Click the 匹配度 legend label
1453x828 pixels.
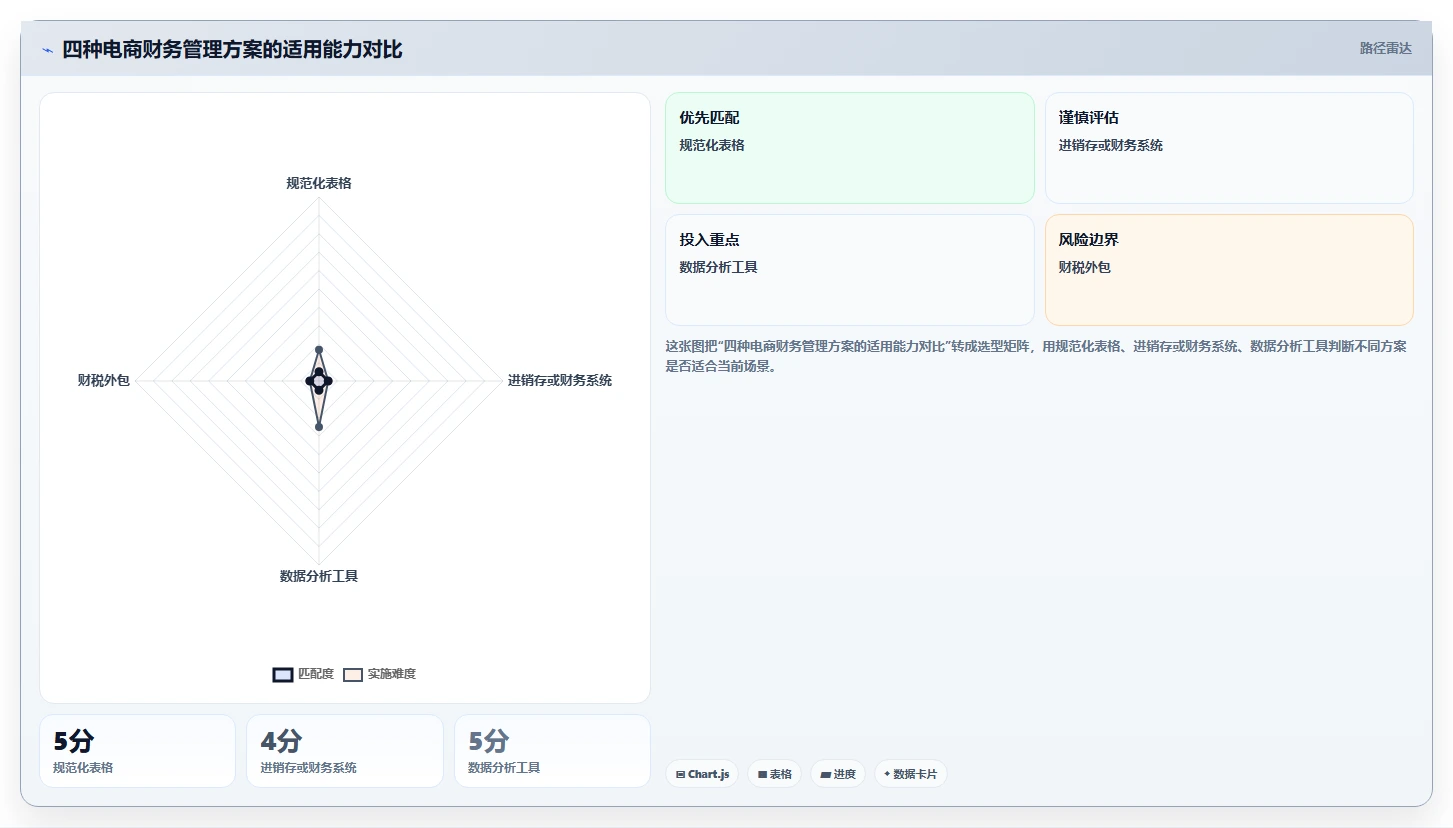coord(316,674)
